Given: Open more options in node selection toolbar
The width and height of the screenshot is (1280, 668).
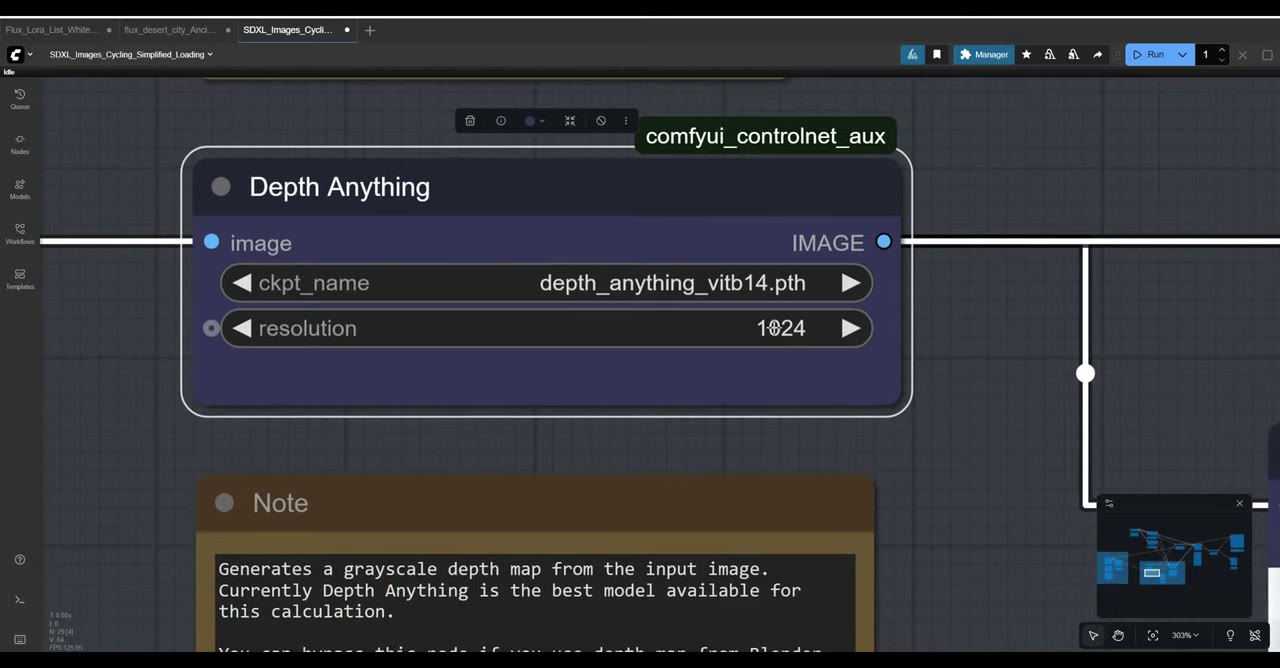Looking at the screenshot, I should click(626, 121).
